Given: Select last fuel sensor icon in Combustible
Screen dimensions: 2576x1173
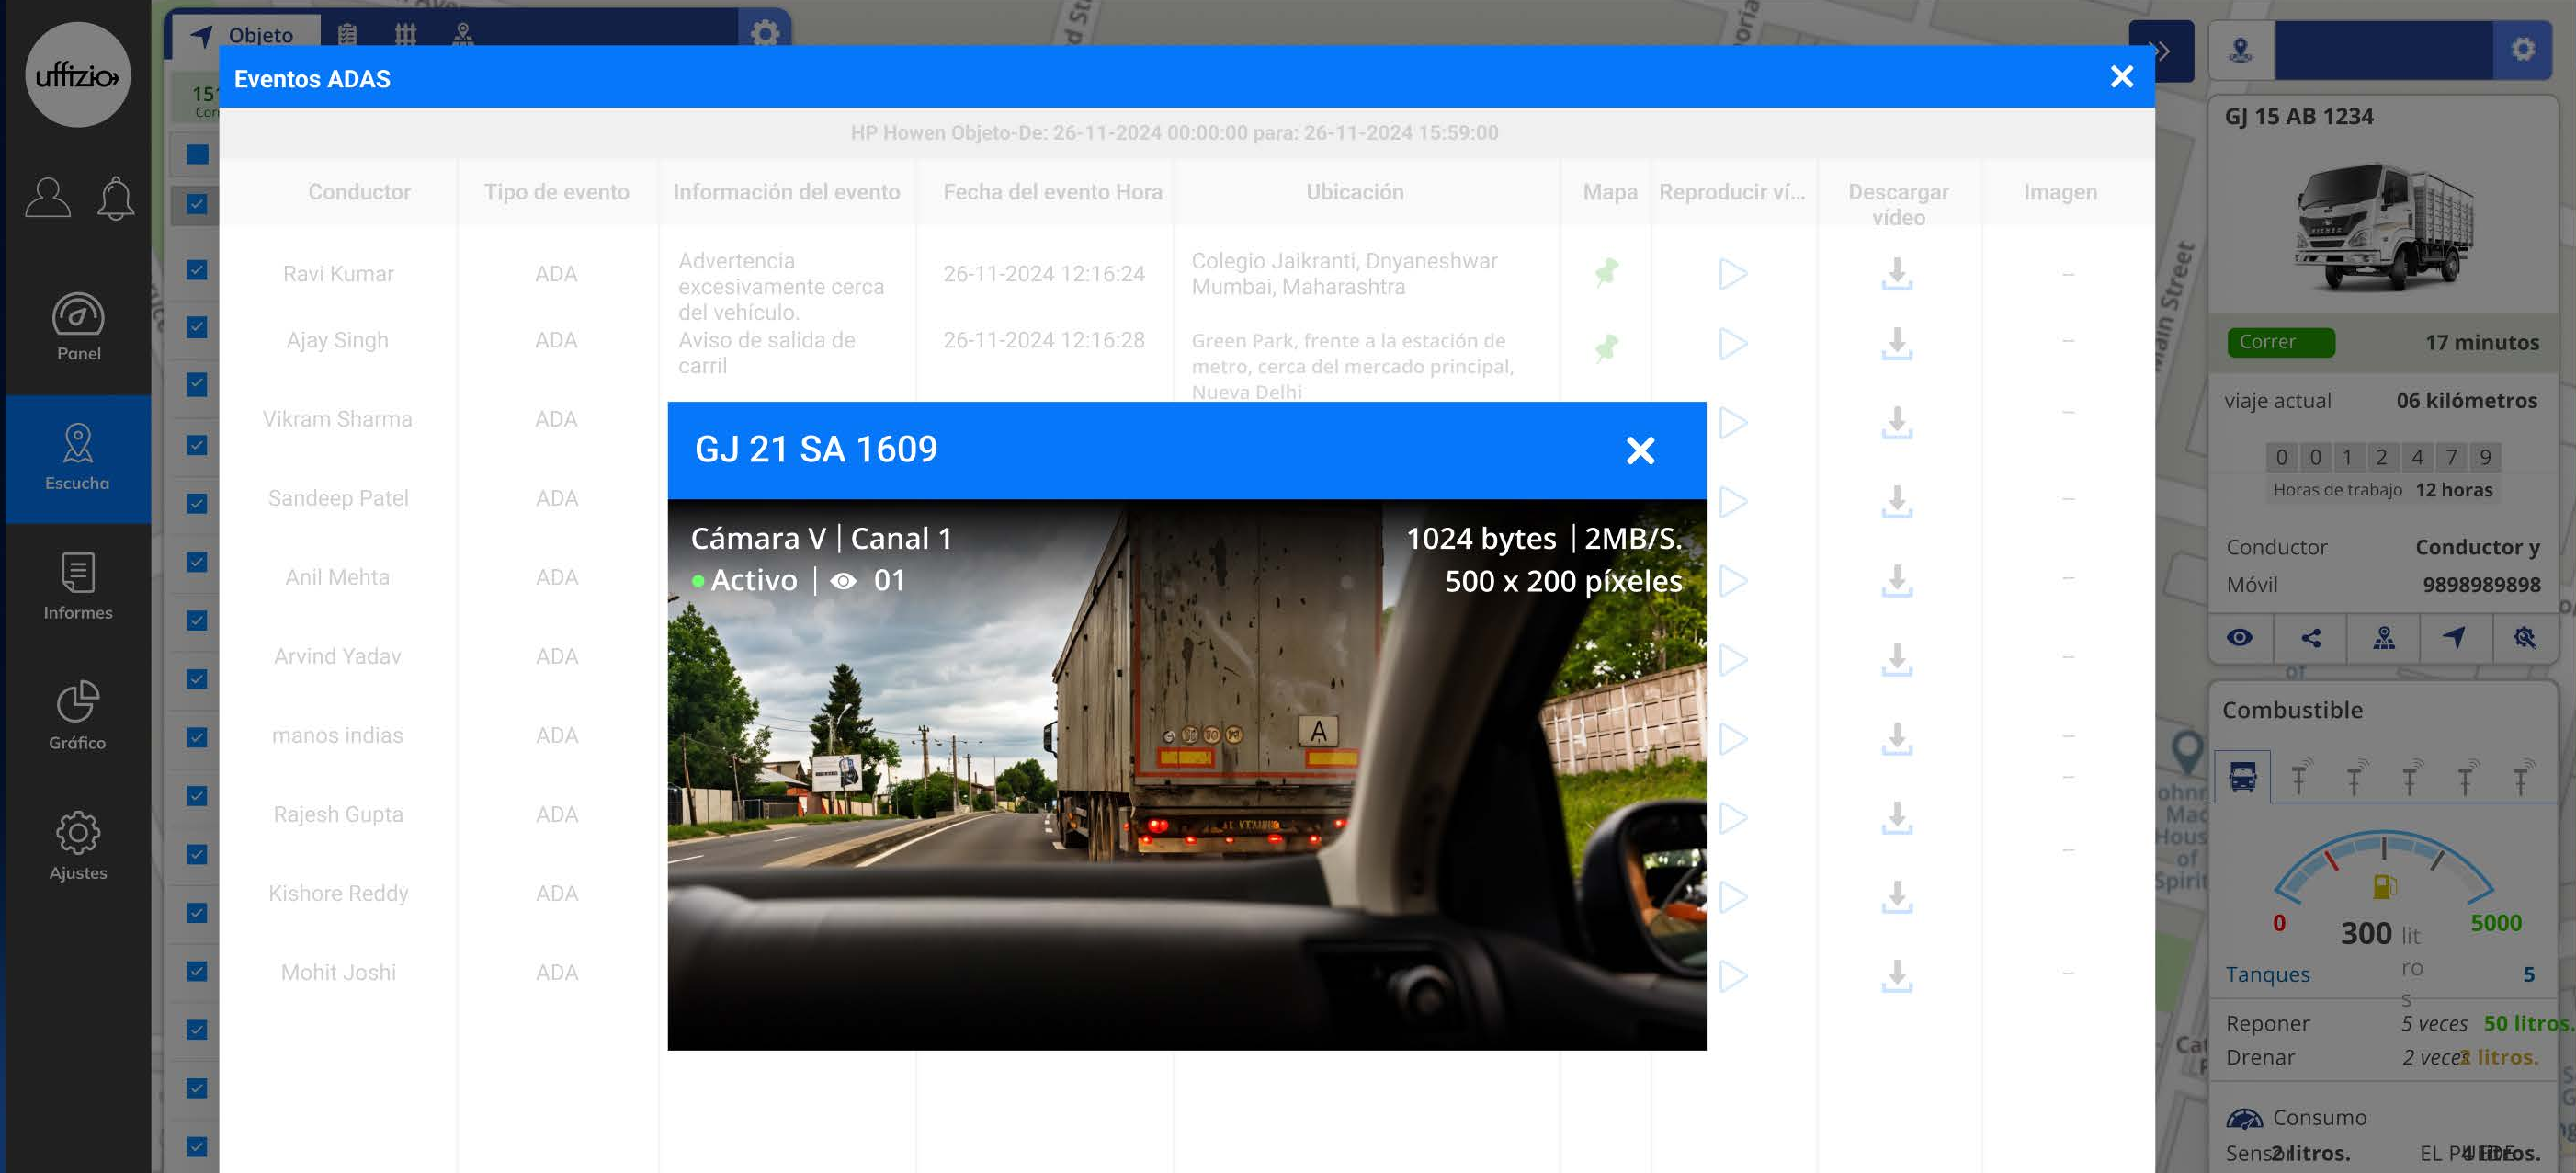Looking at the screenshot, I should click(2522, 776).
